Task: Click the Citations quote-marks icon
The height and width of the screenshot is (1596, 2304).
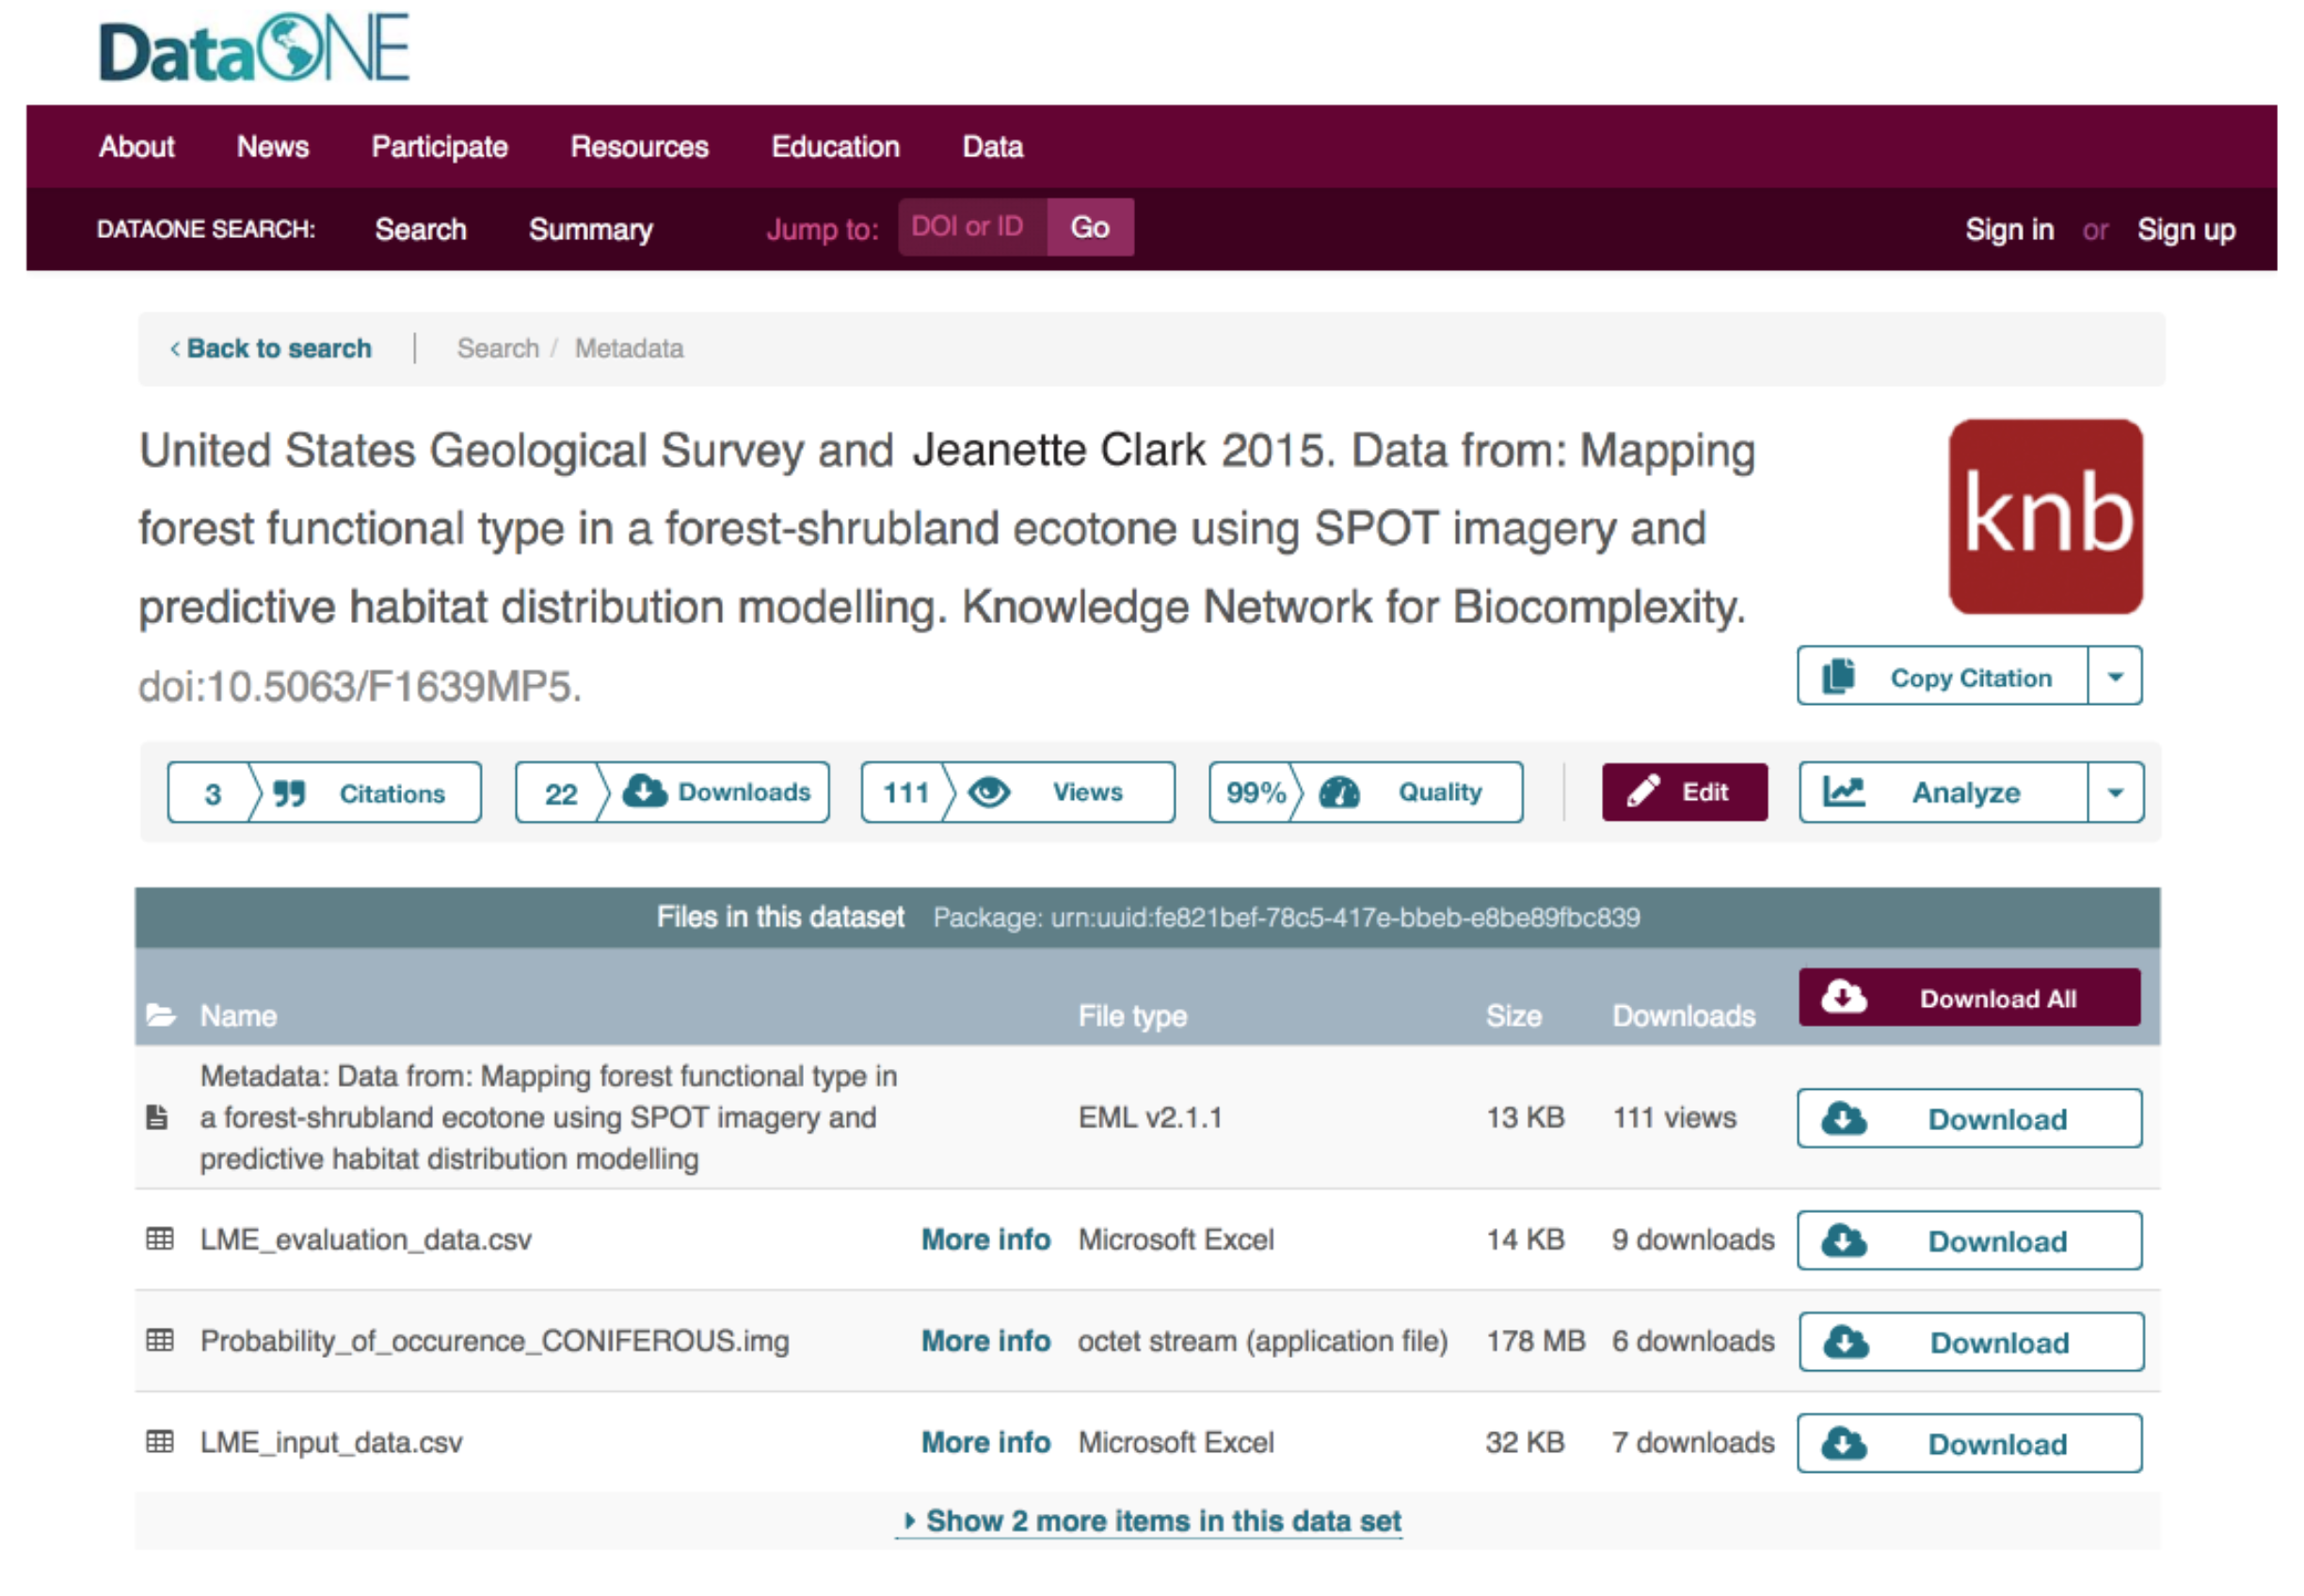Action: 289,793
